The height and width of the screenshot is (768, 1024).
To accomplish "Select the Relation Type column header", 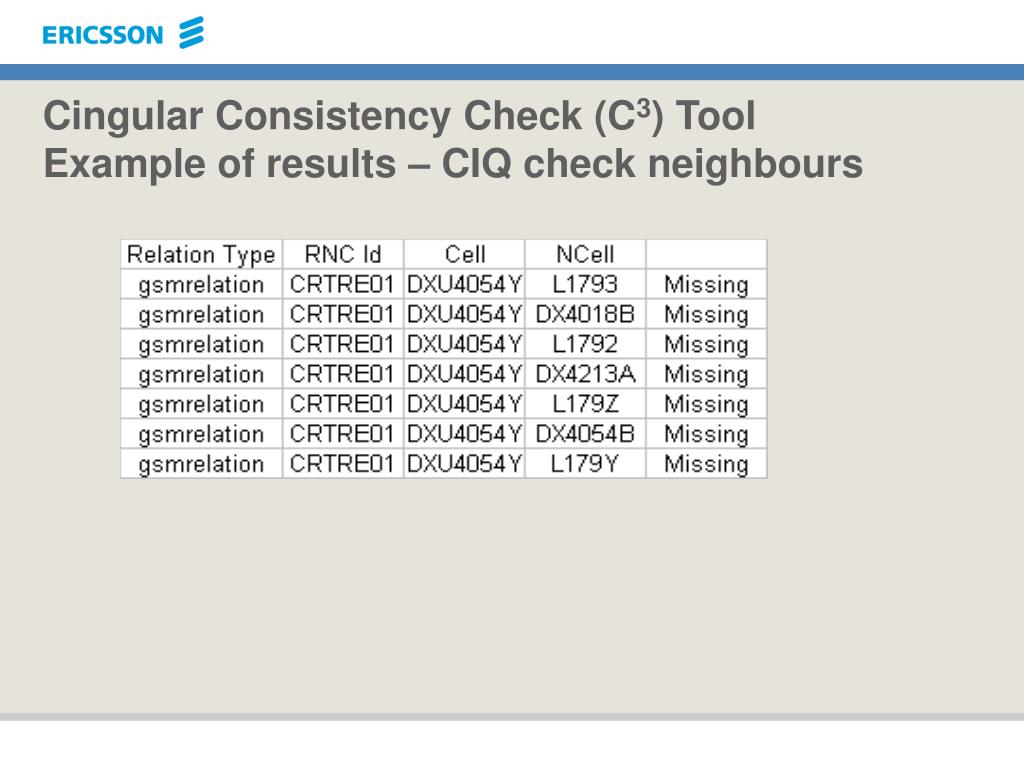I will tap(201, 254).
